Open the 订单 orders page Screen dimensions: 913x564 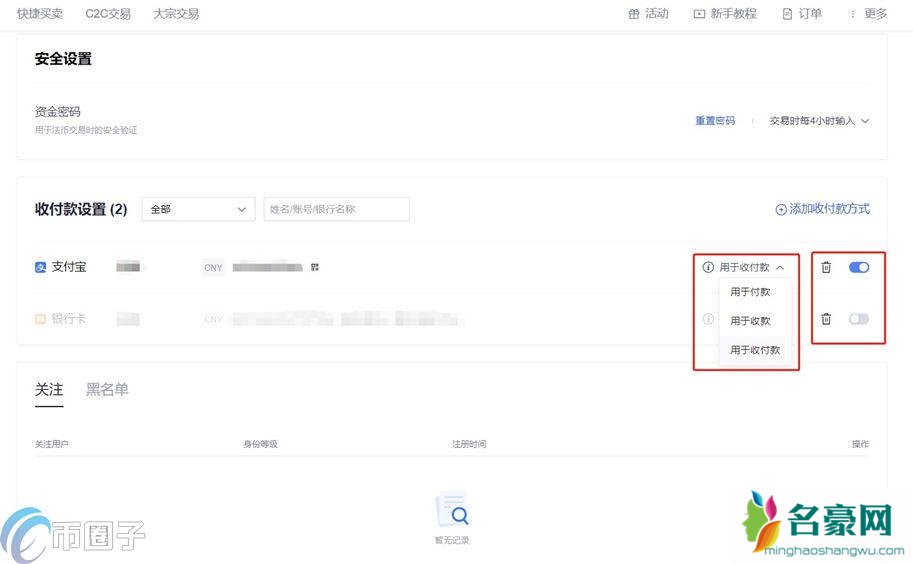(x=810, y=13)
